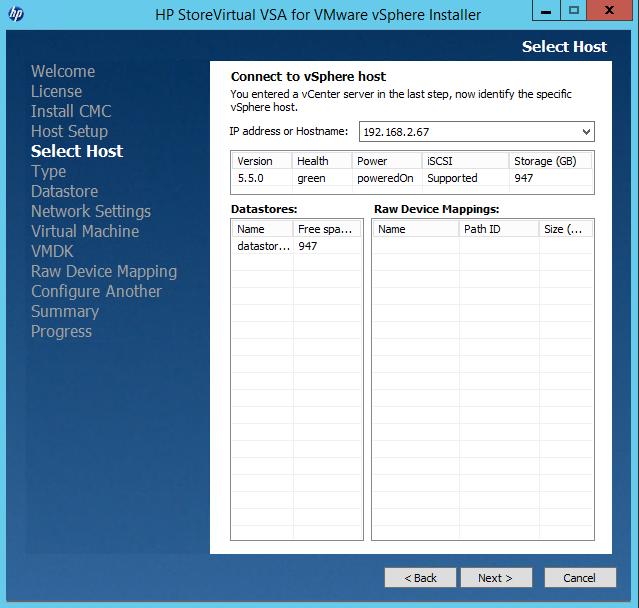Screen dimensions: 639x608
Task: Select Host Setup in the wizard steps
Action: point(69,131)
